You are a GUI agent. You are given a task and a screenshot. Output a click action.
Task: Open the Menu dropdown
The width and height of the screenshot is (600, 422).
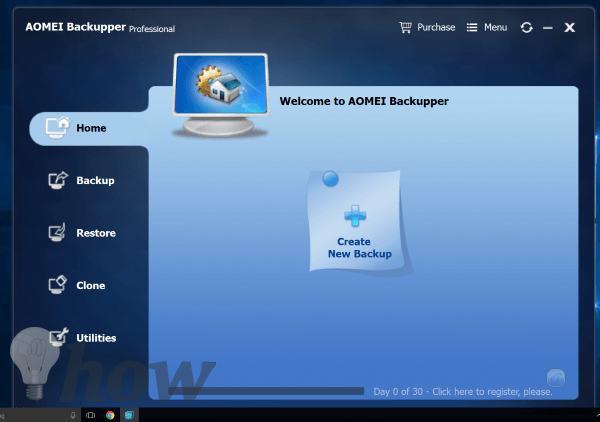pyautogui.click(x=495, y=28)
